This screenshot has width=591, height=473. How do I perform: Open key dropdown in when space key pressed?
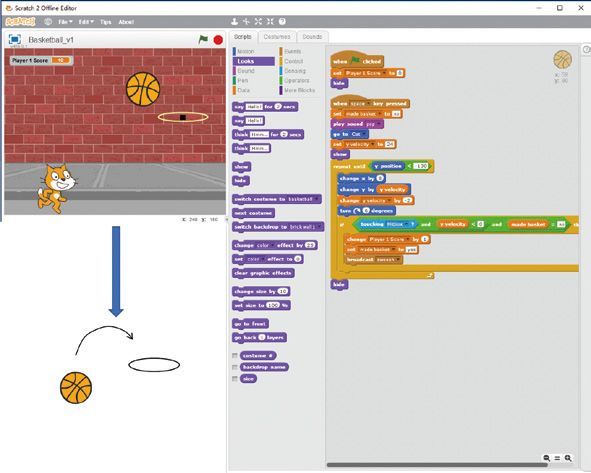coord(368,104)
